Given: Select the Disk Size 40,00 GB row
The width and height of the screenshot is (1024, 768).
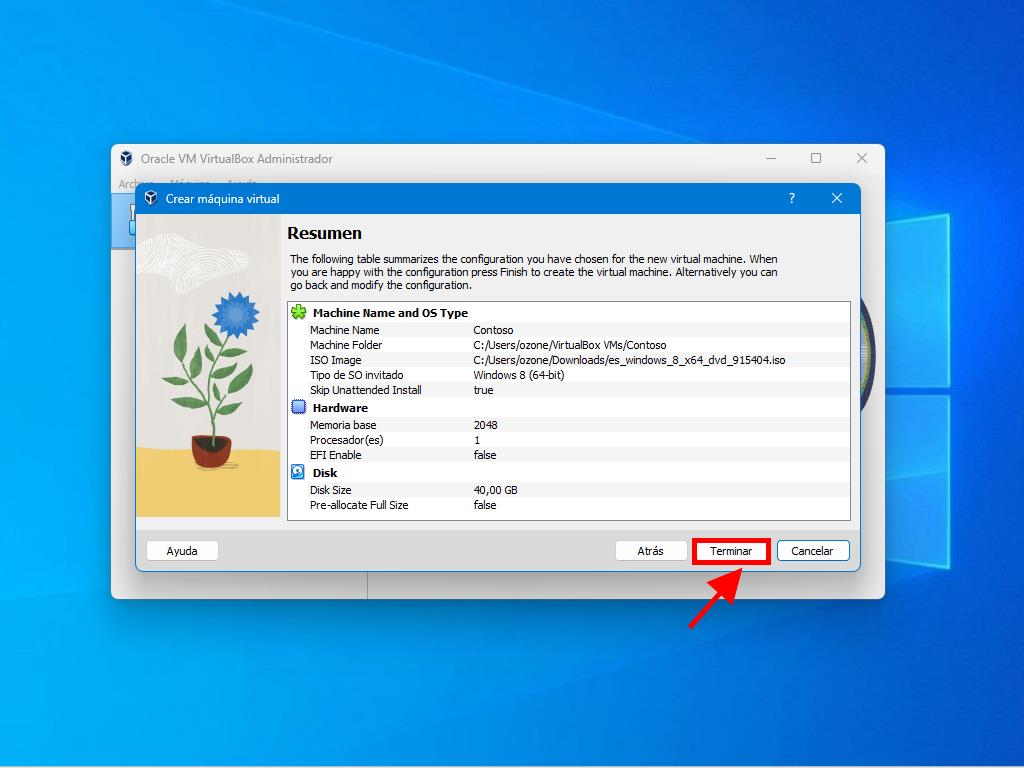Looking at the screenshot, I should 568,490.
